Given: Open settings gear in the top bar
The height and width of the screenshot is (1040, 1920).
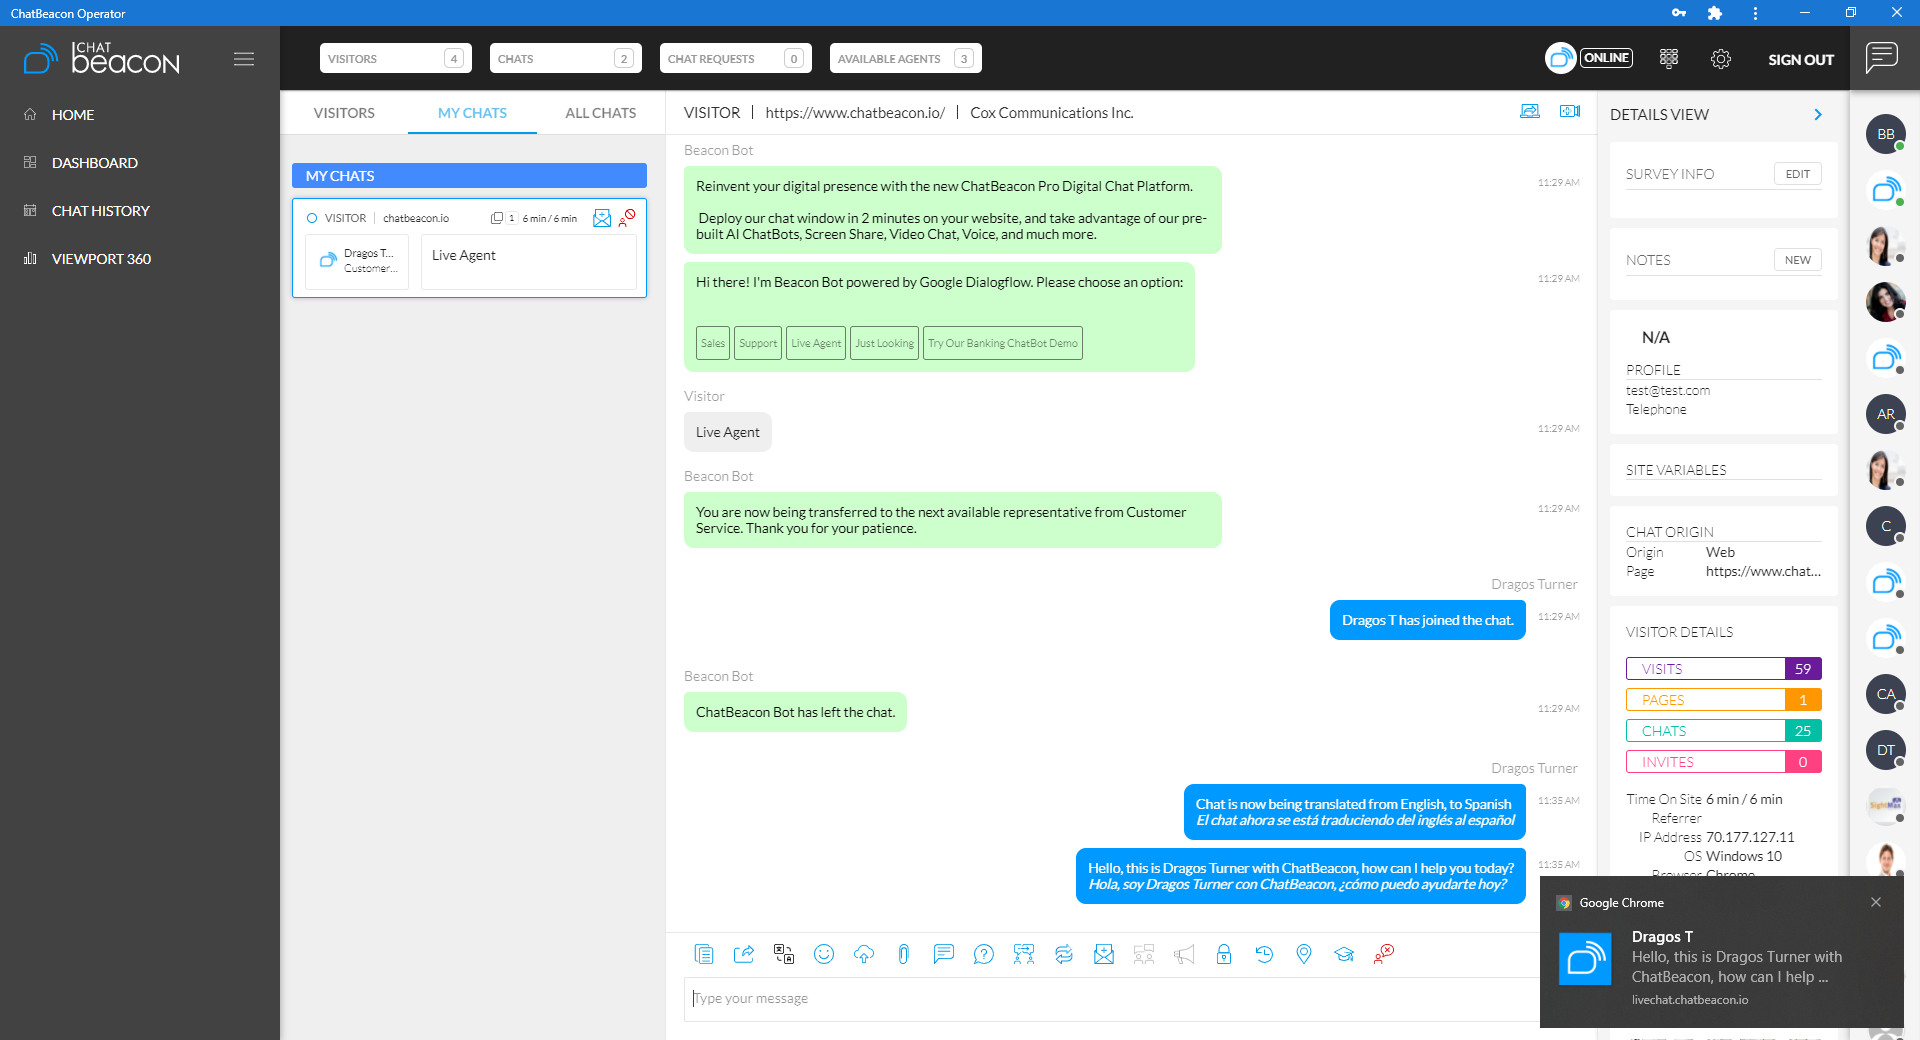Looking at the screenshot, I should [x=1720, y=59].
